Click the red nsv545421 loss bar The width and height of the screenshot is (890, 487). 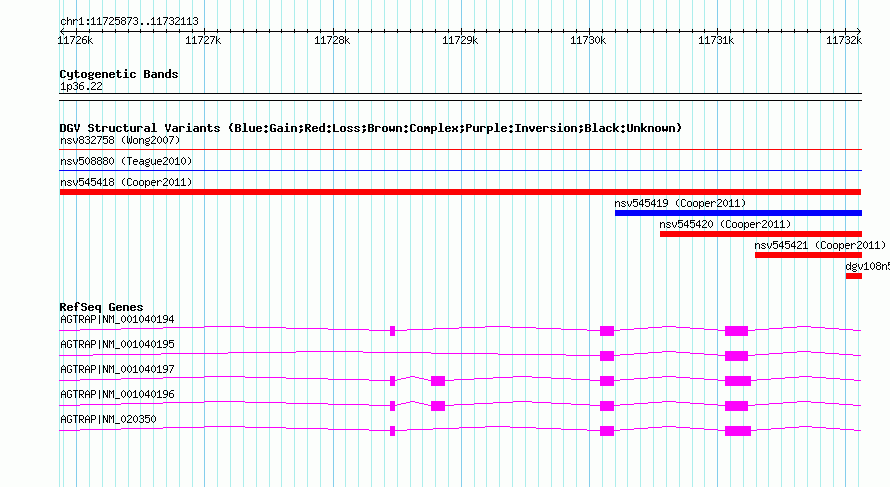808,255
